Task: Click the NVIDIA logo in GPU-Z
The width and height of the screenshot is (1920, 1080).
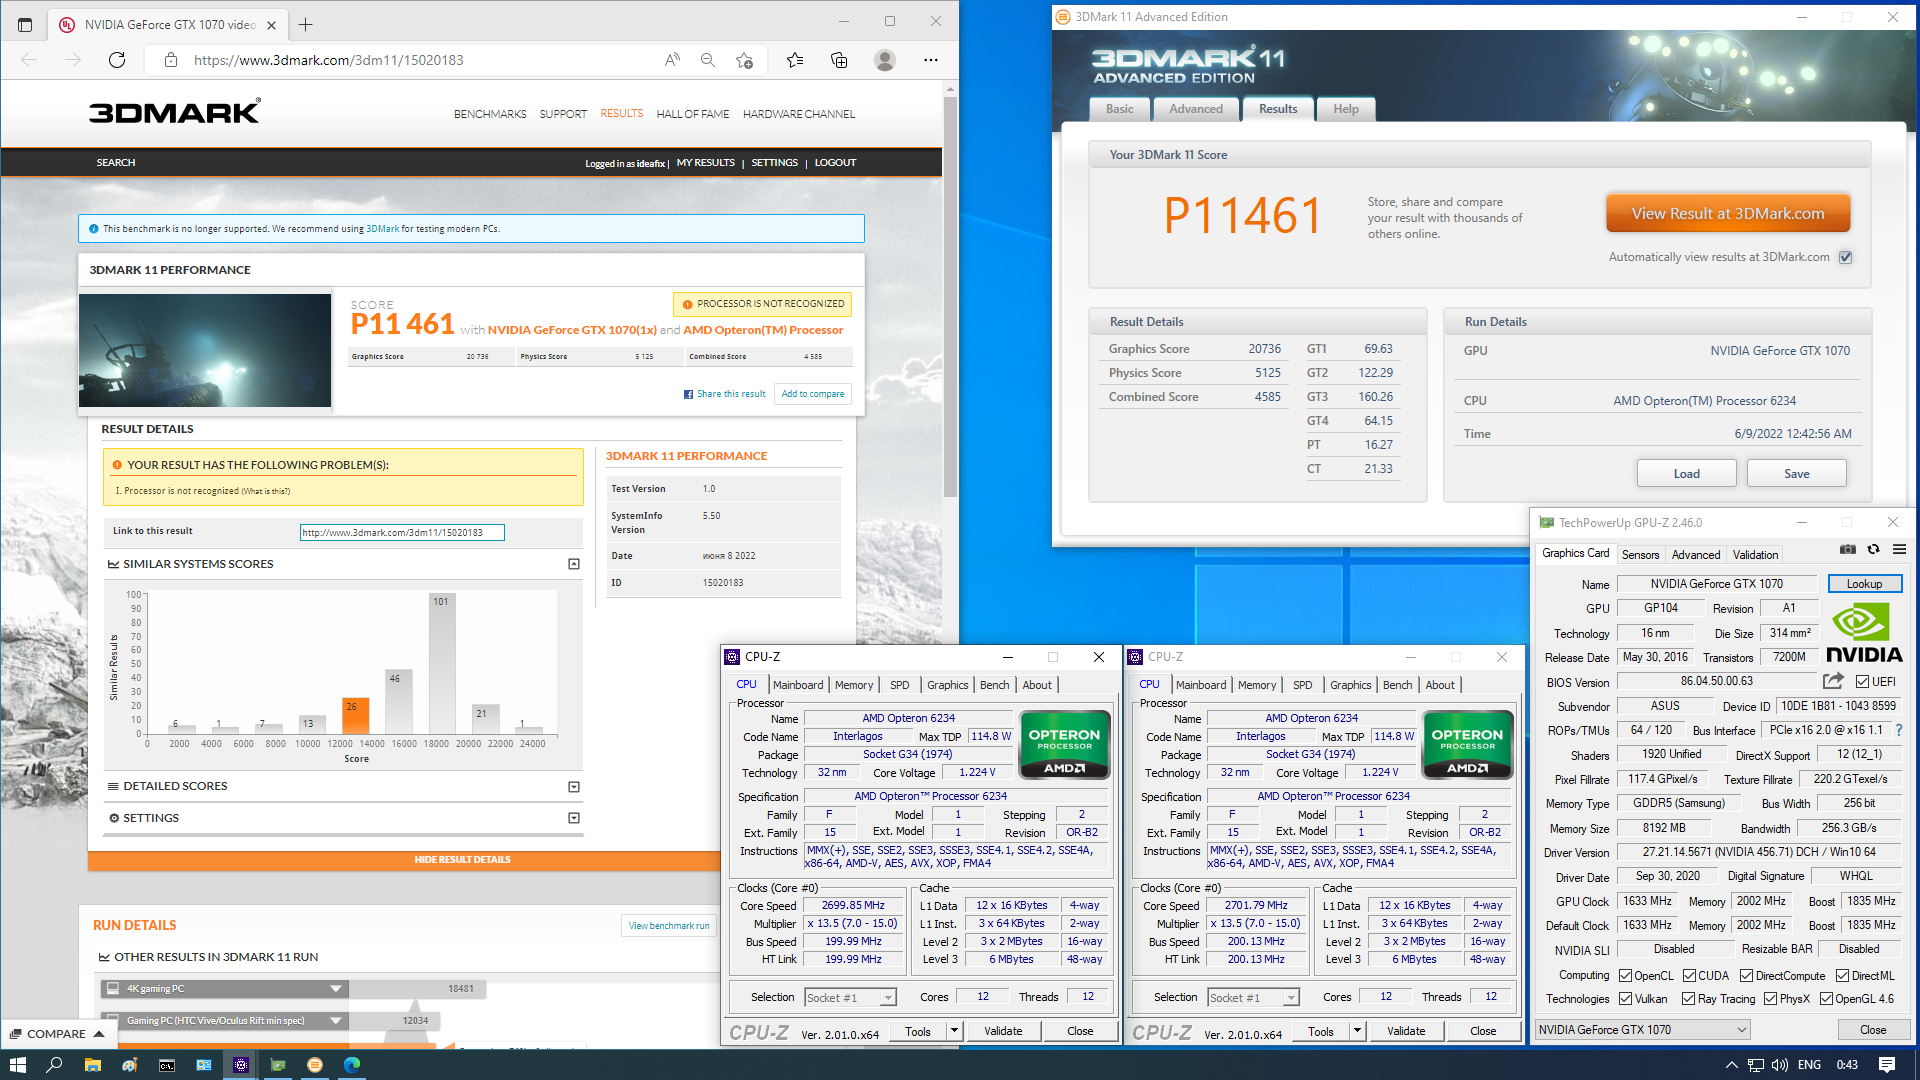Action: [1864, 634]
